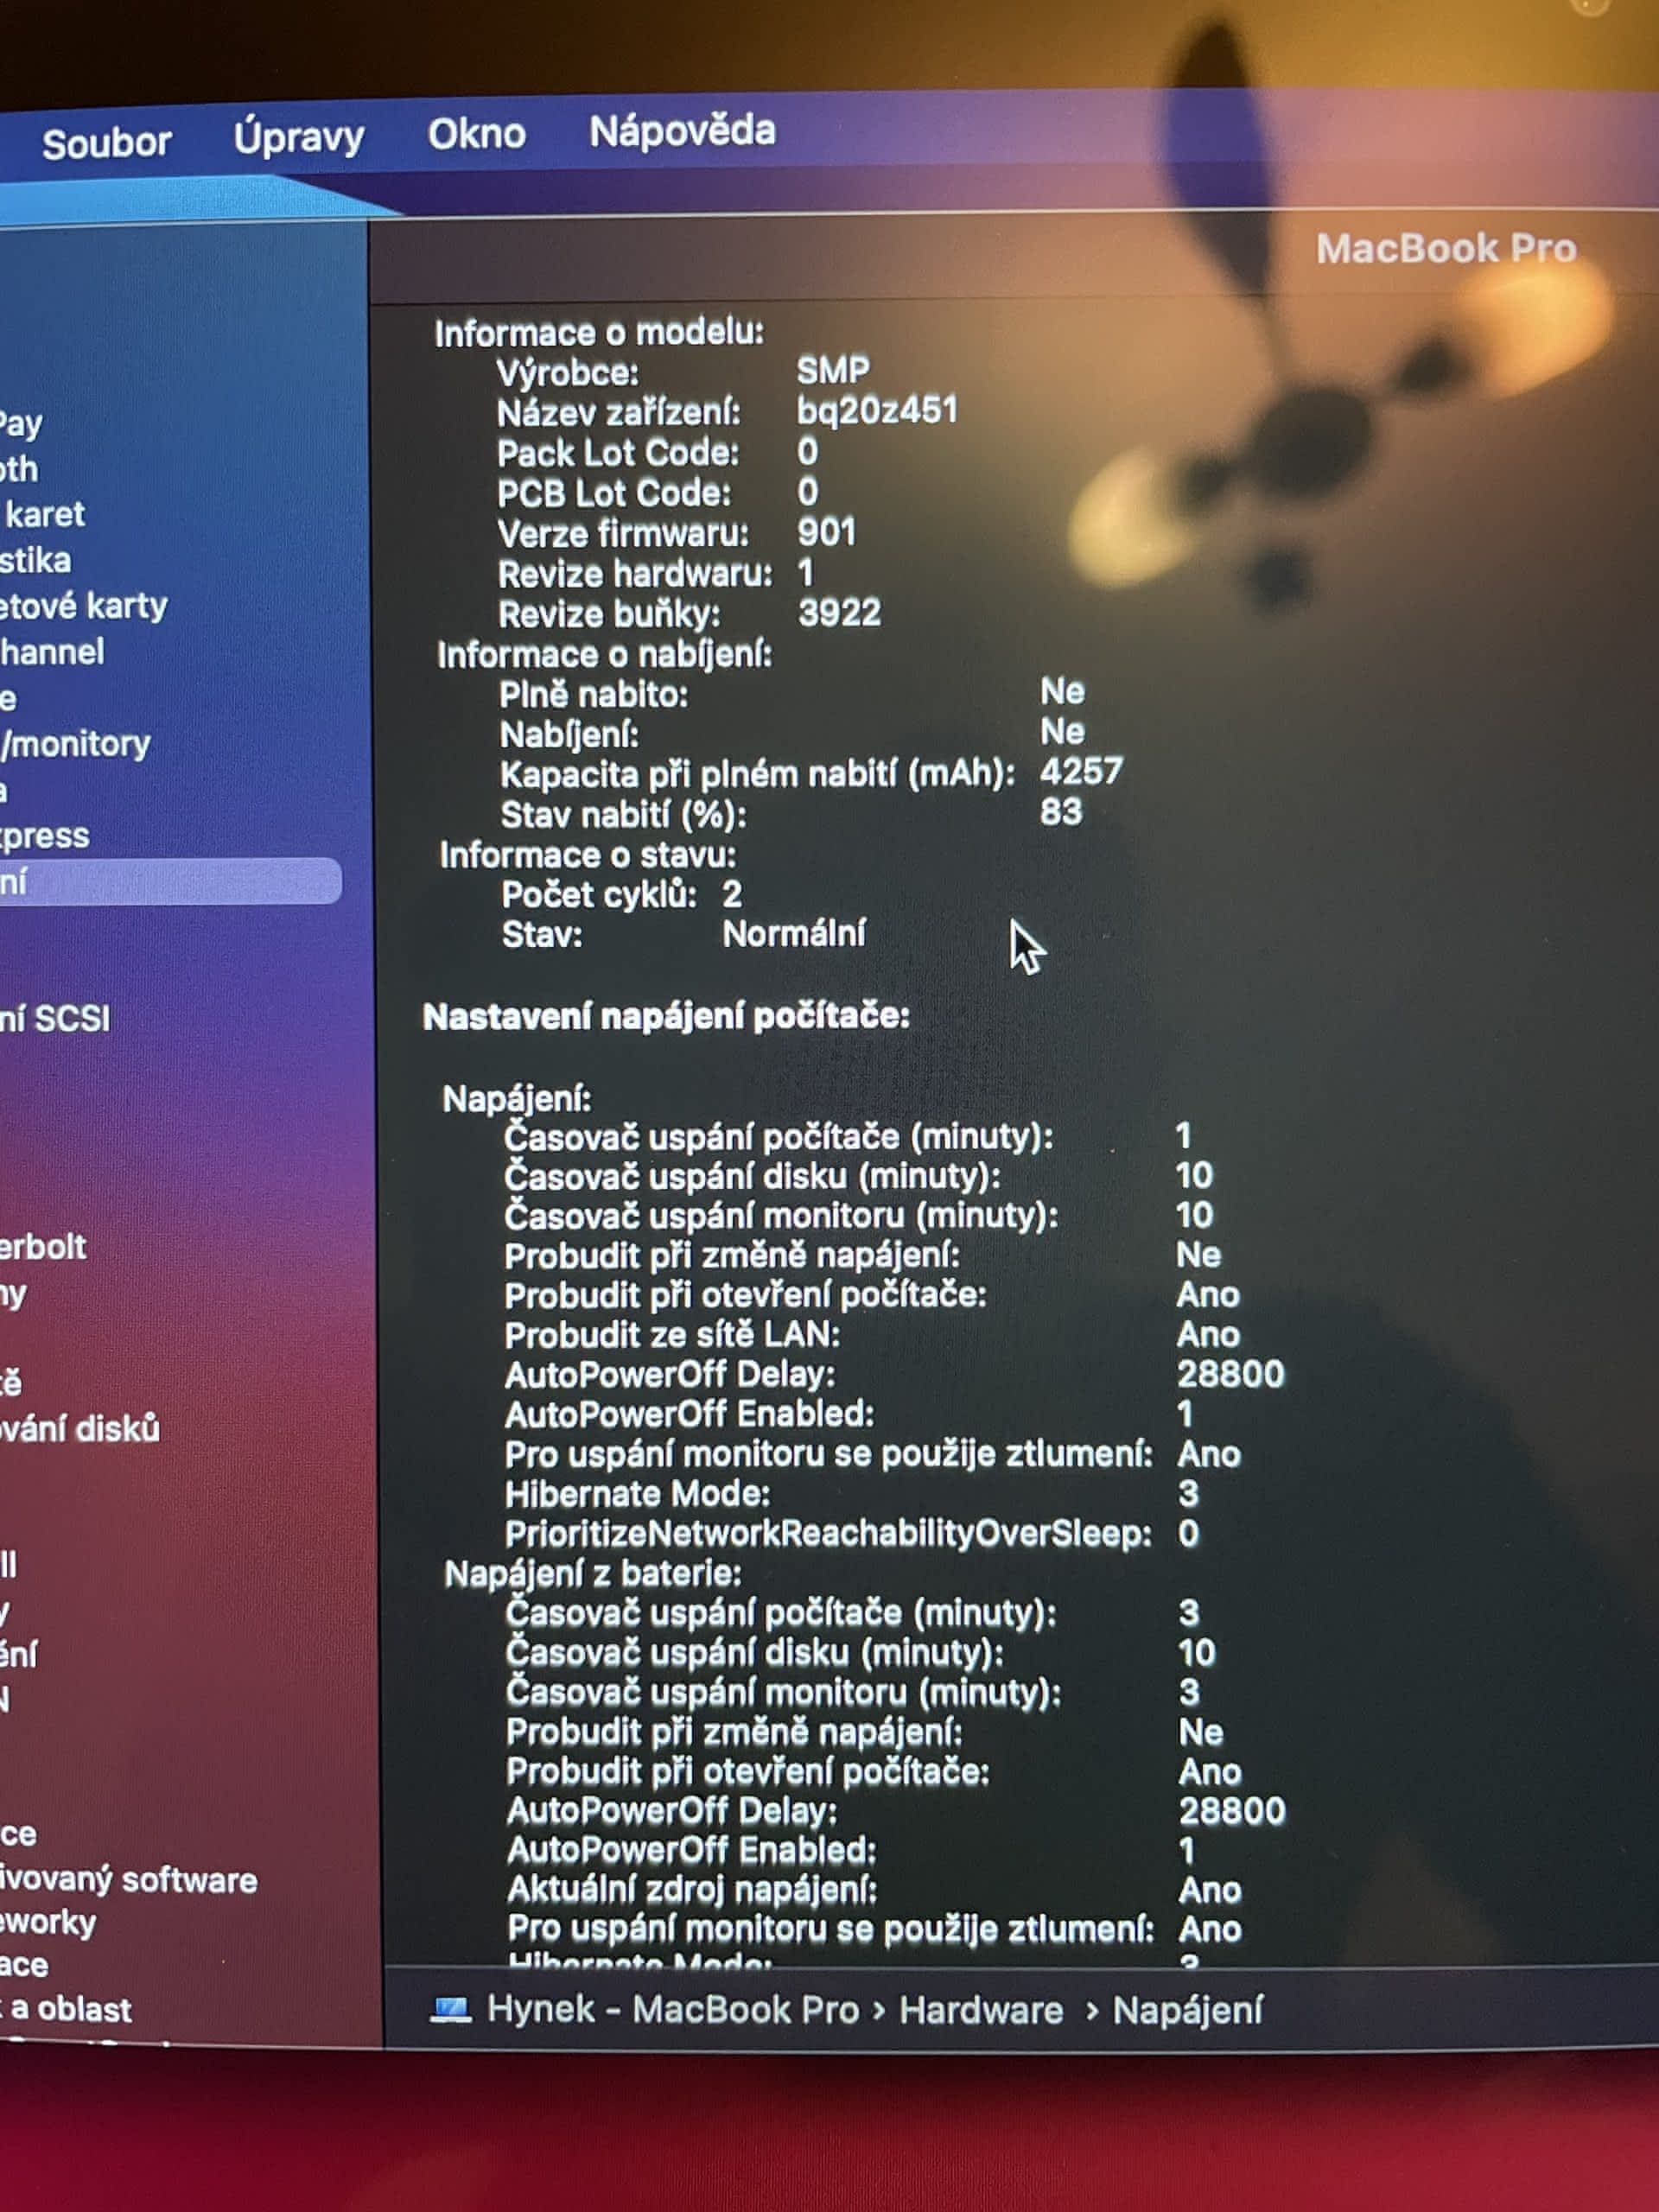The height and width of the screenshot is (2212, 1659).
Task: Open the Nápověda menu
Action: coord(681,131)
